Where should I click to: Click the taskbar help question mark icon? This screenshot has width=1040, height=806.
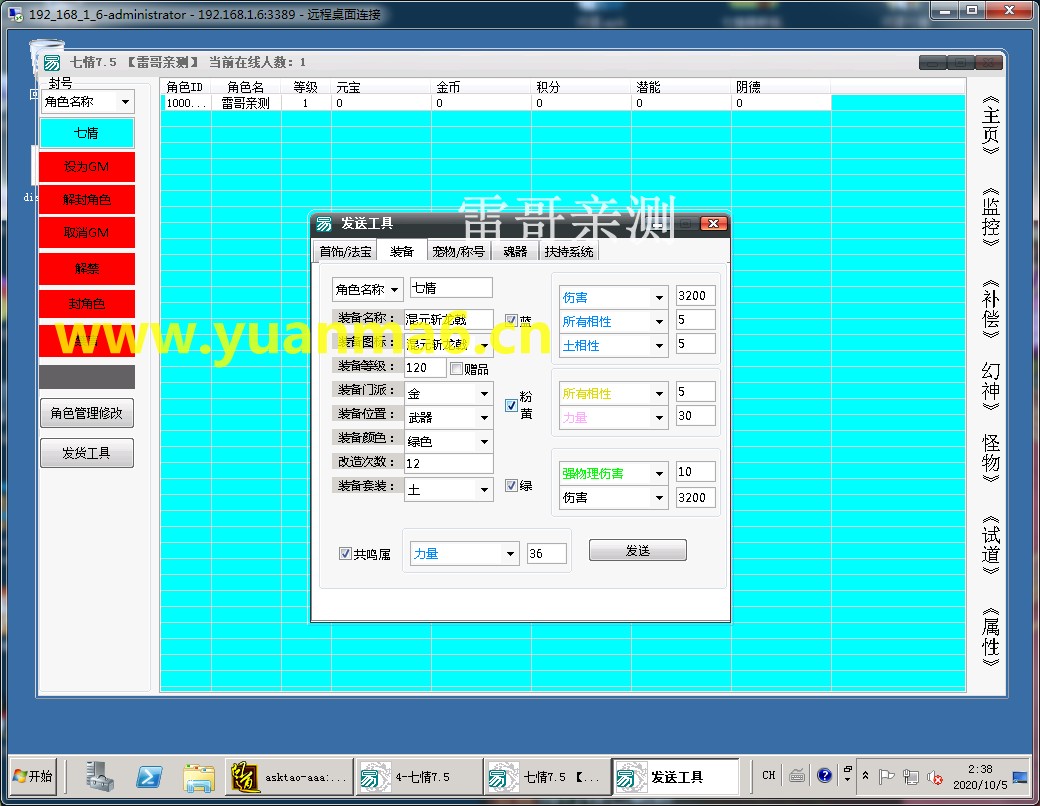point(824,775)
